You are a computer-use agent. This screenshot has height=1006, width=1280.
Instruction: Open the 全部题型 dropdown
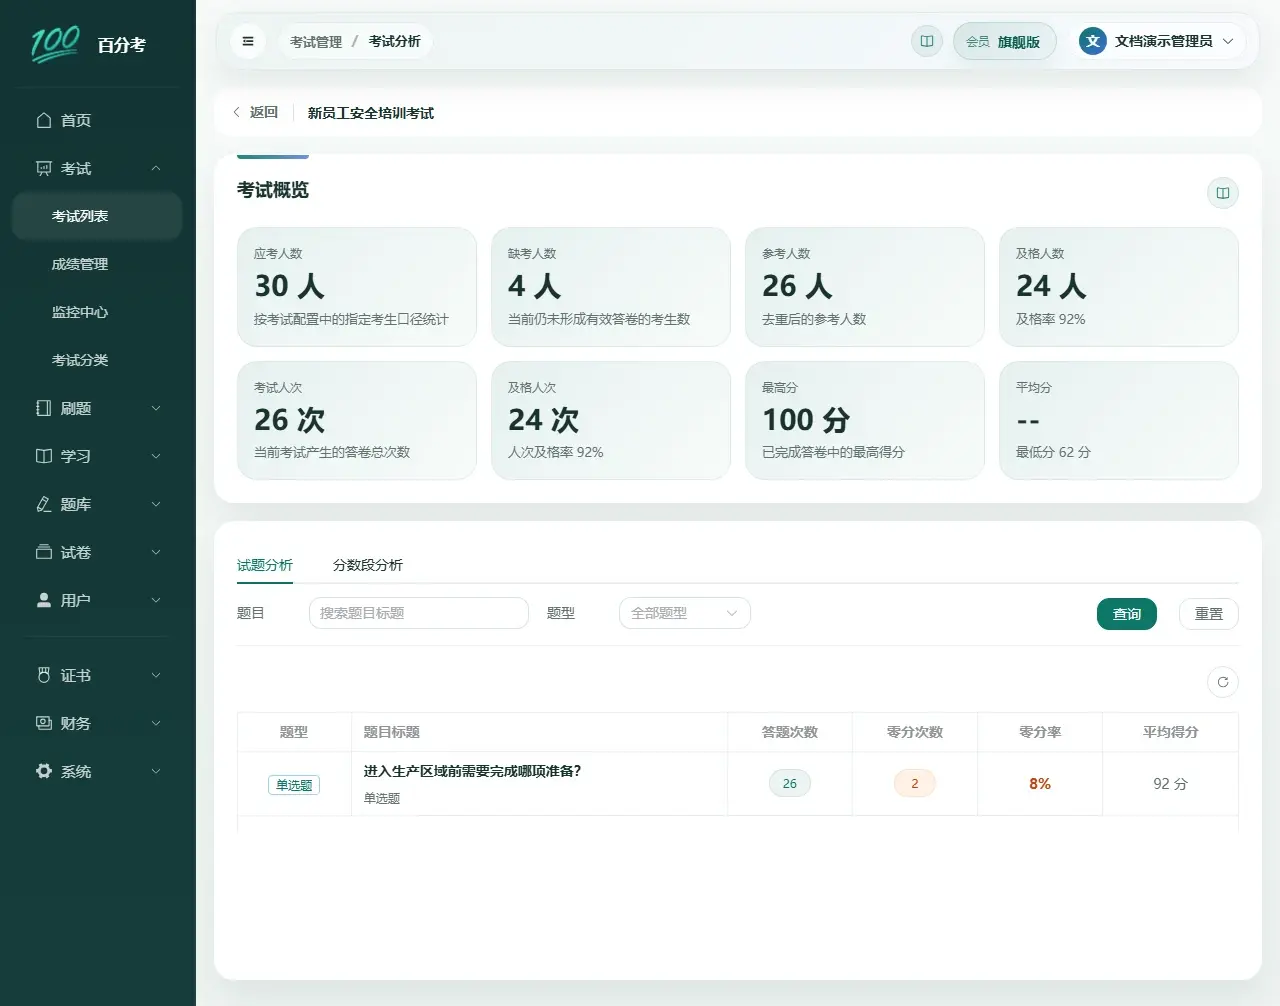tap(685, 613)
